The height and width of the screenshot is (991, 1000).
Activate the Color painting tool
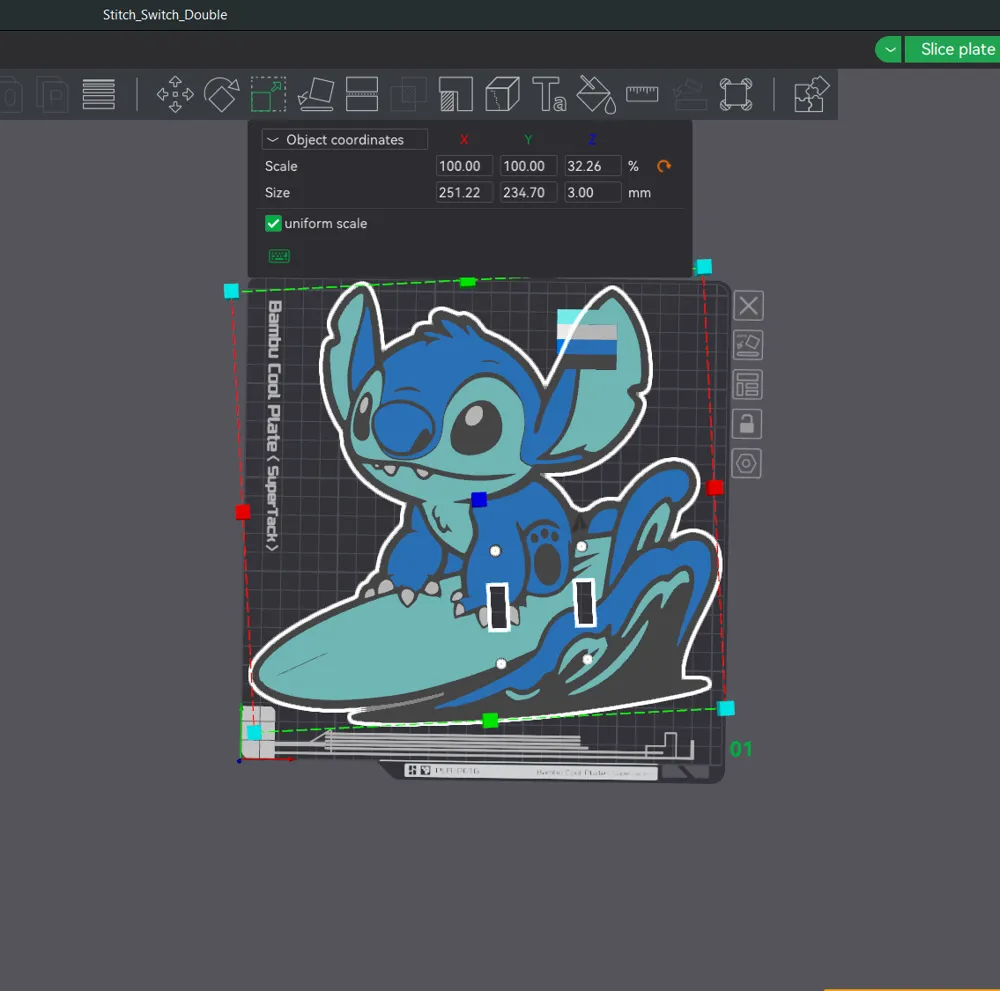tap(596, 94)
